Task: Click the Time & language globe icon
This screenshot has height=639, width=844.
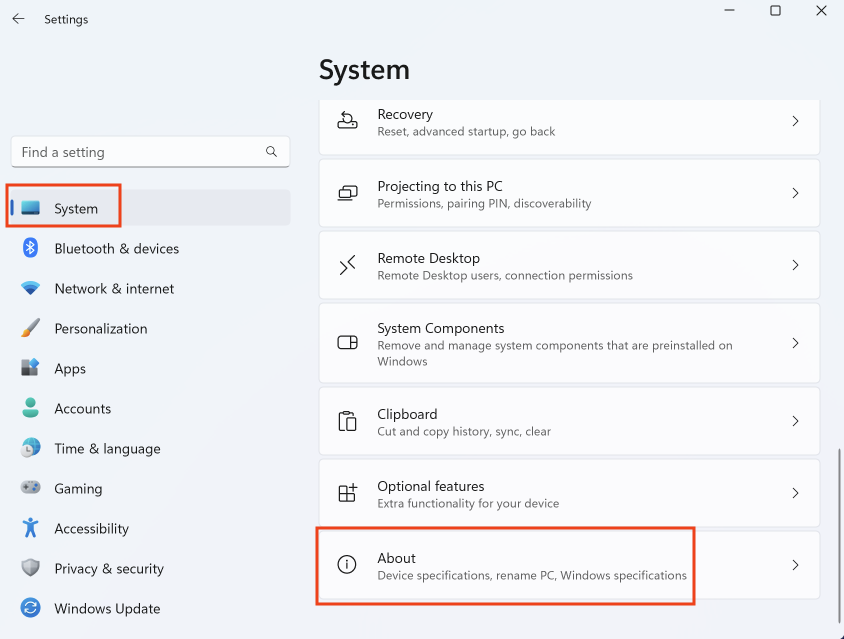Action: (31, 448)
